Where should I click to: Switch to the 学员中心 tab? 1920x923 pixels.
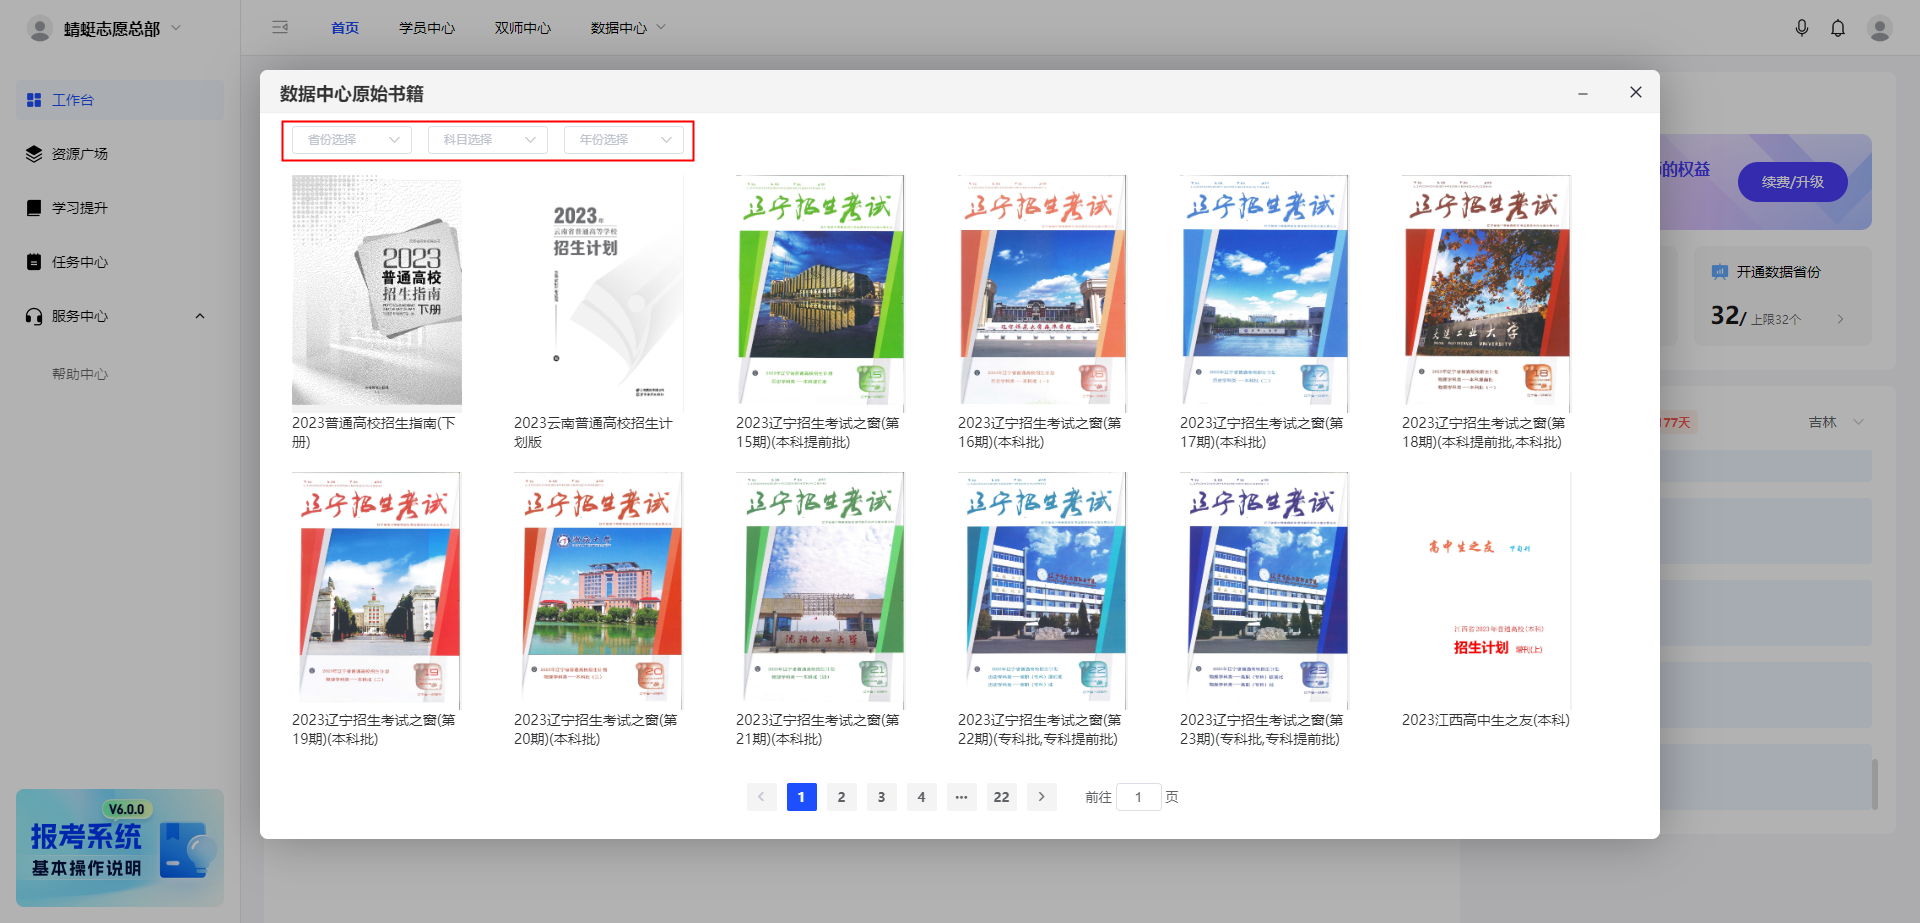click(x=427, y=28)
